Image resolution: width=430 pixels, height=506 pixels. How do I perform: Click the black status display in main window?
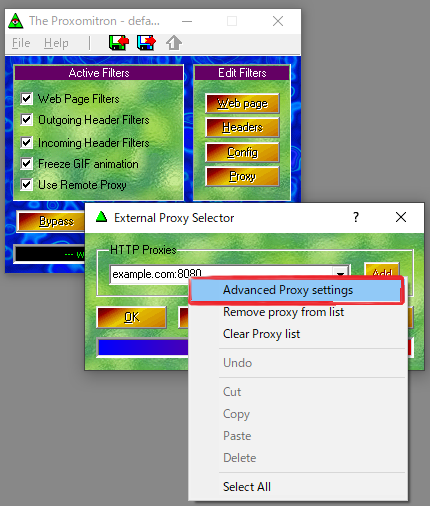(49, 255)
